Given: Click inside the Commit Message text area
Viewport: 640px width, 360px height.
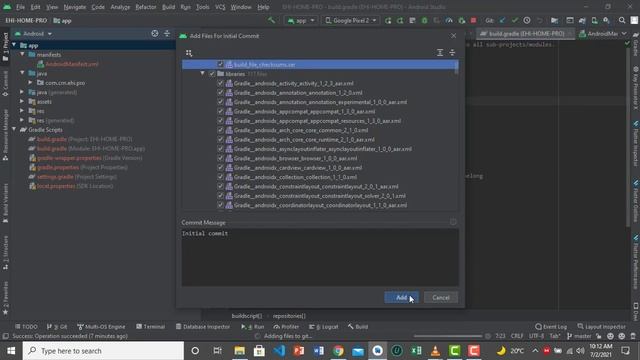Looking at the screenshot, I should (x=320, y=258).
